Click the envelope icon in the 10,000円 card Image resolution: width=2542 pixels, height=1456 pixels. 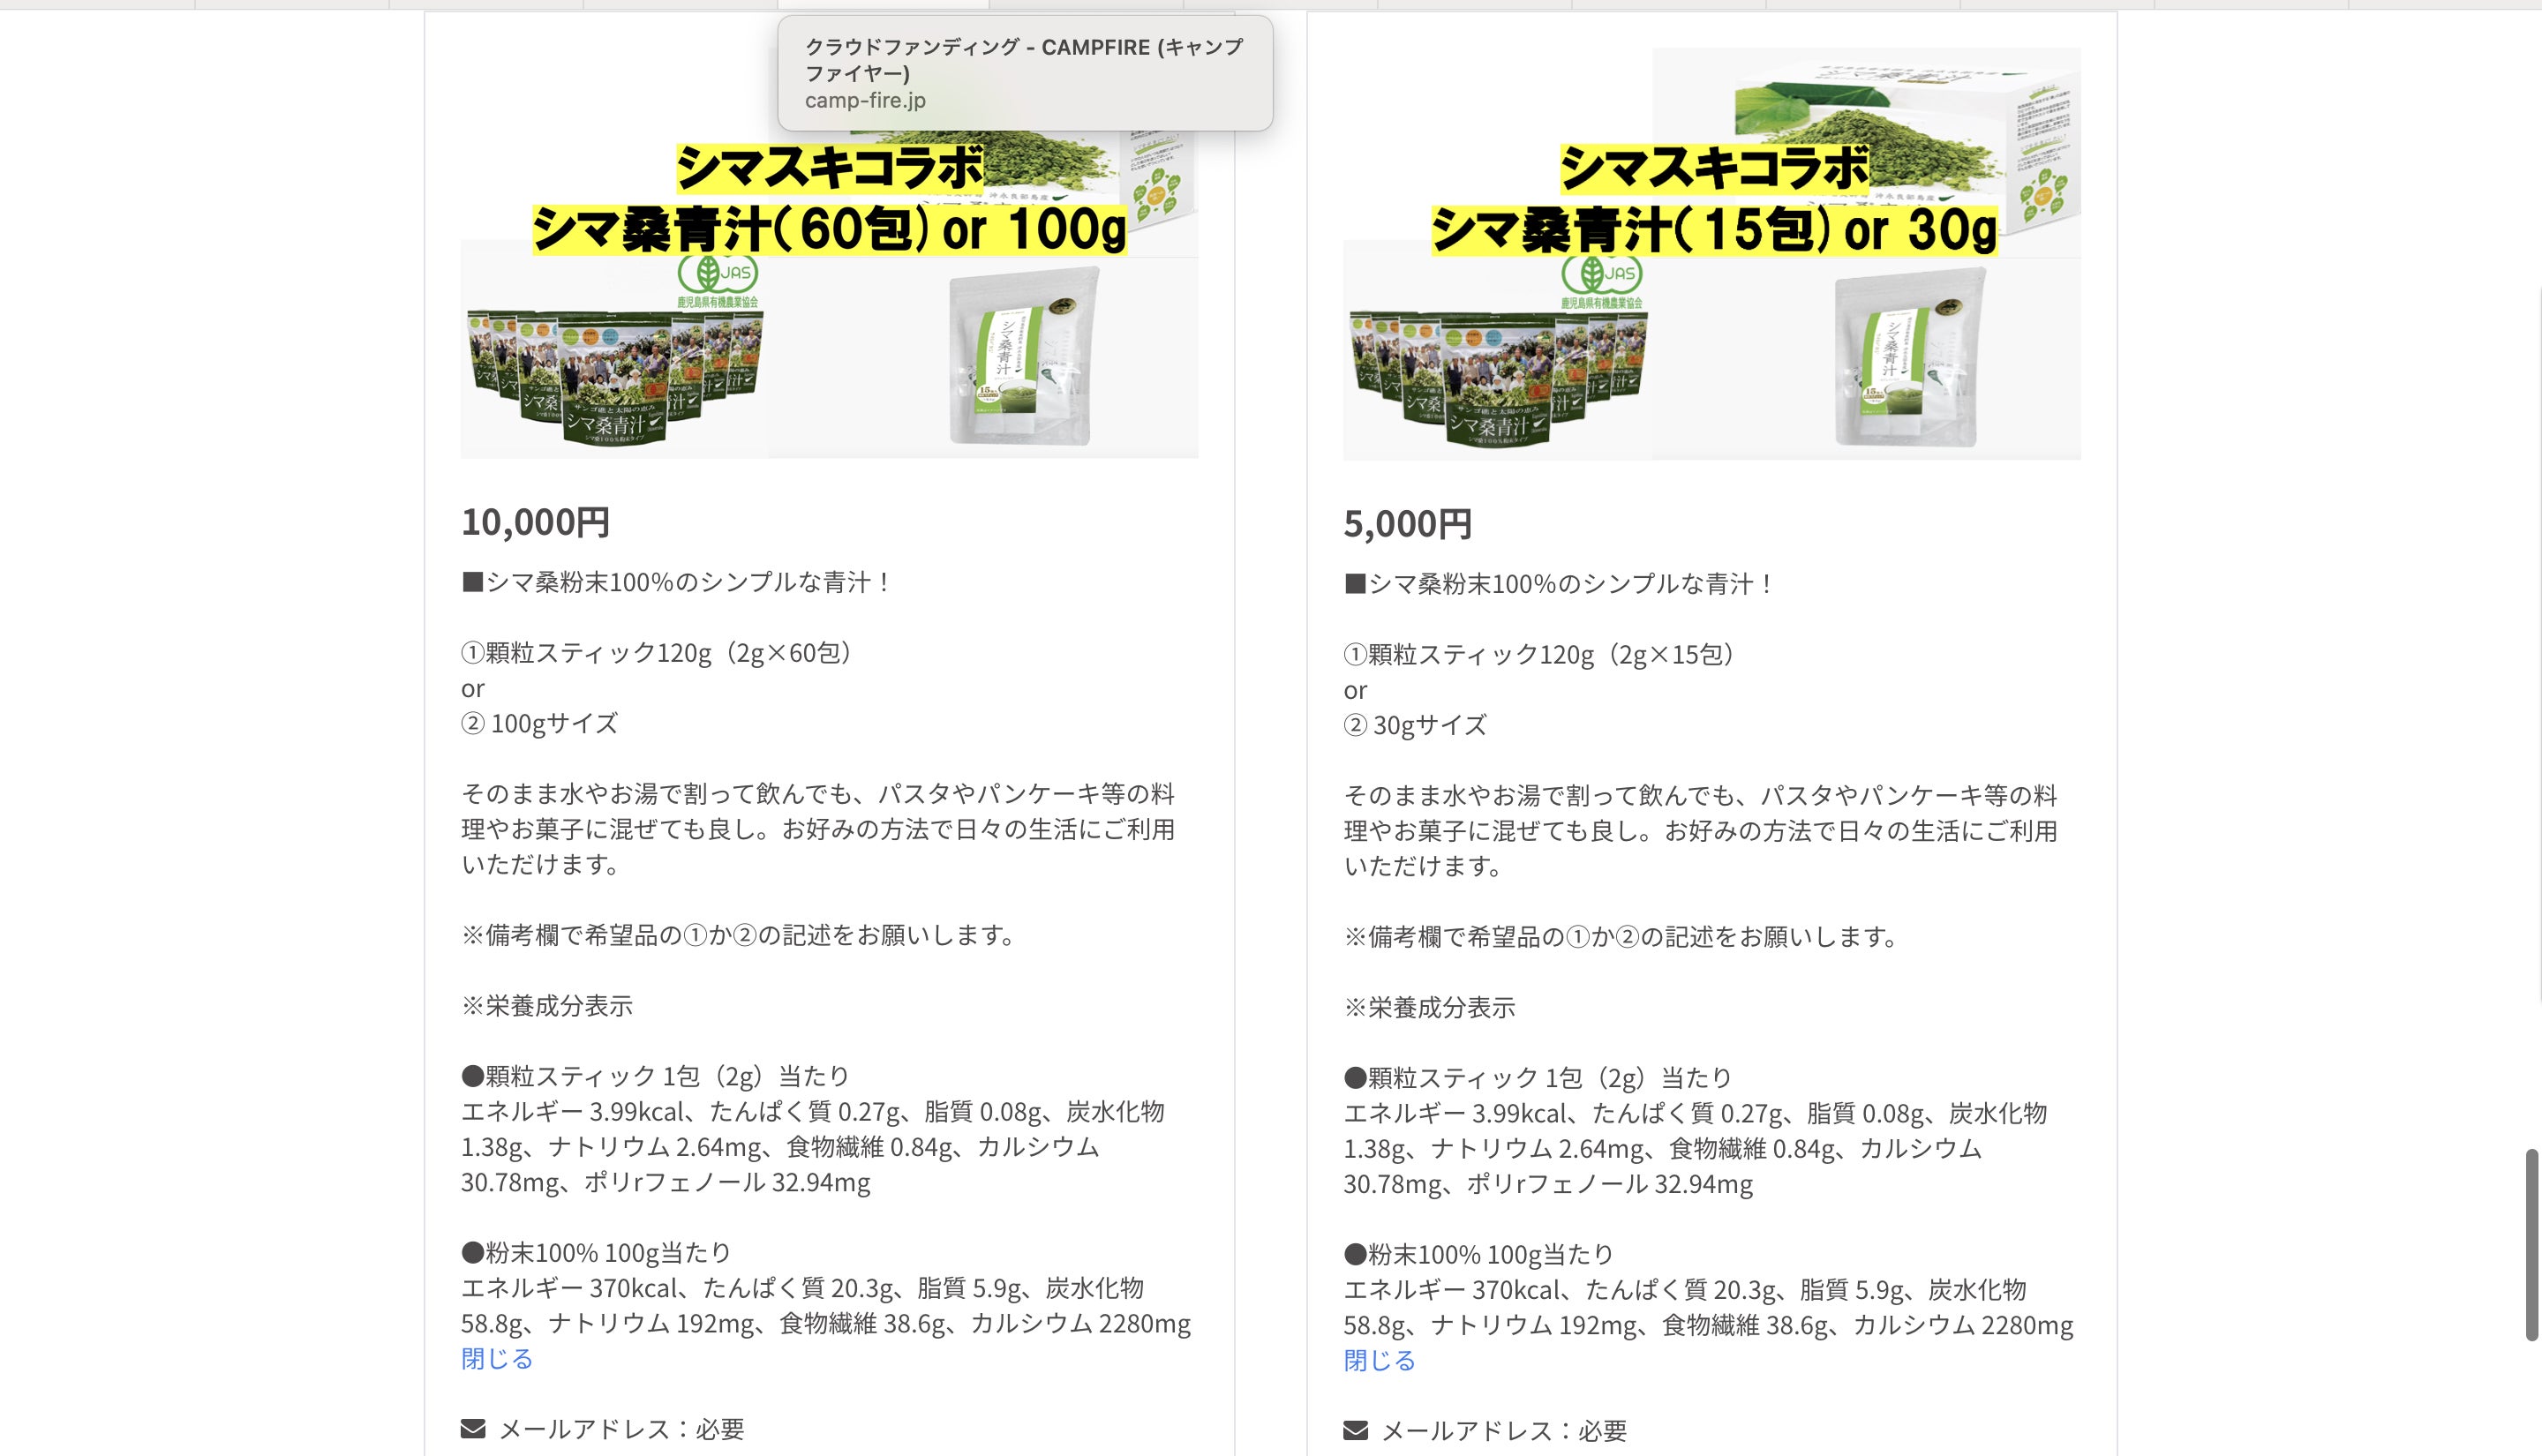tap(473, 1428)
